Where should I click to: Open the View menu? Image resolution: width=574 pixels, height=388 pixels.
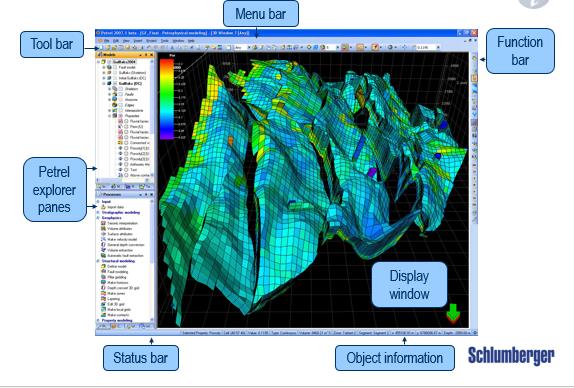pyautogui.click(x=126, y=41)
